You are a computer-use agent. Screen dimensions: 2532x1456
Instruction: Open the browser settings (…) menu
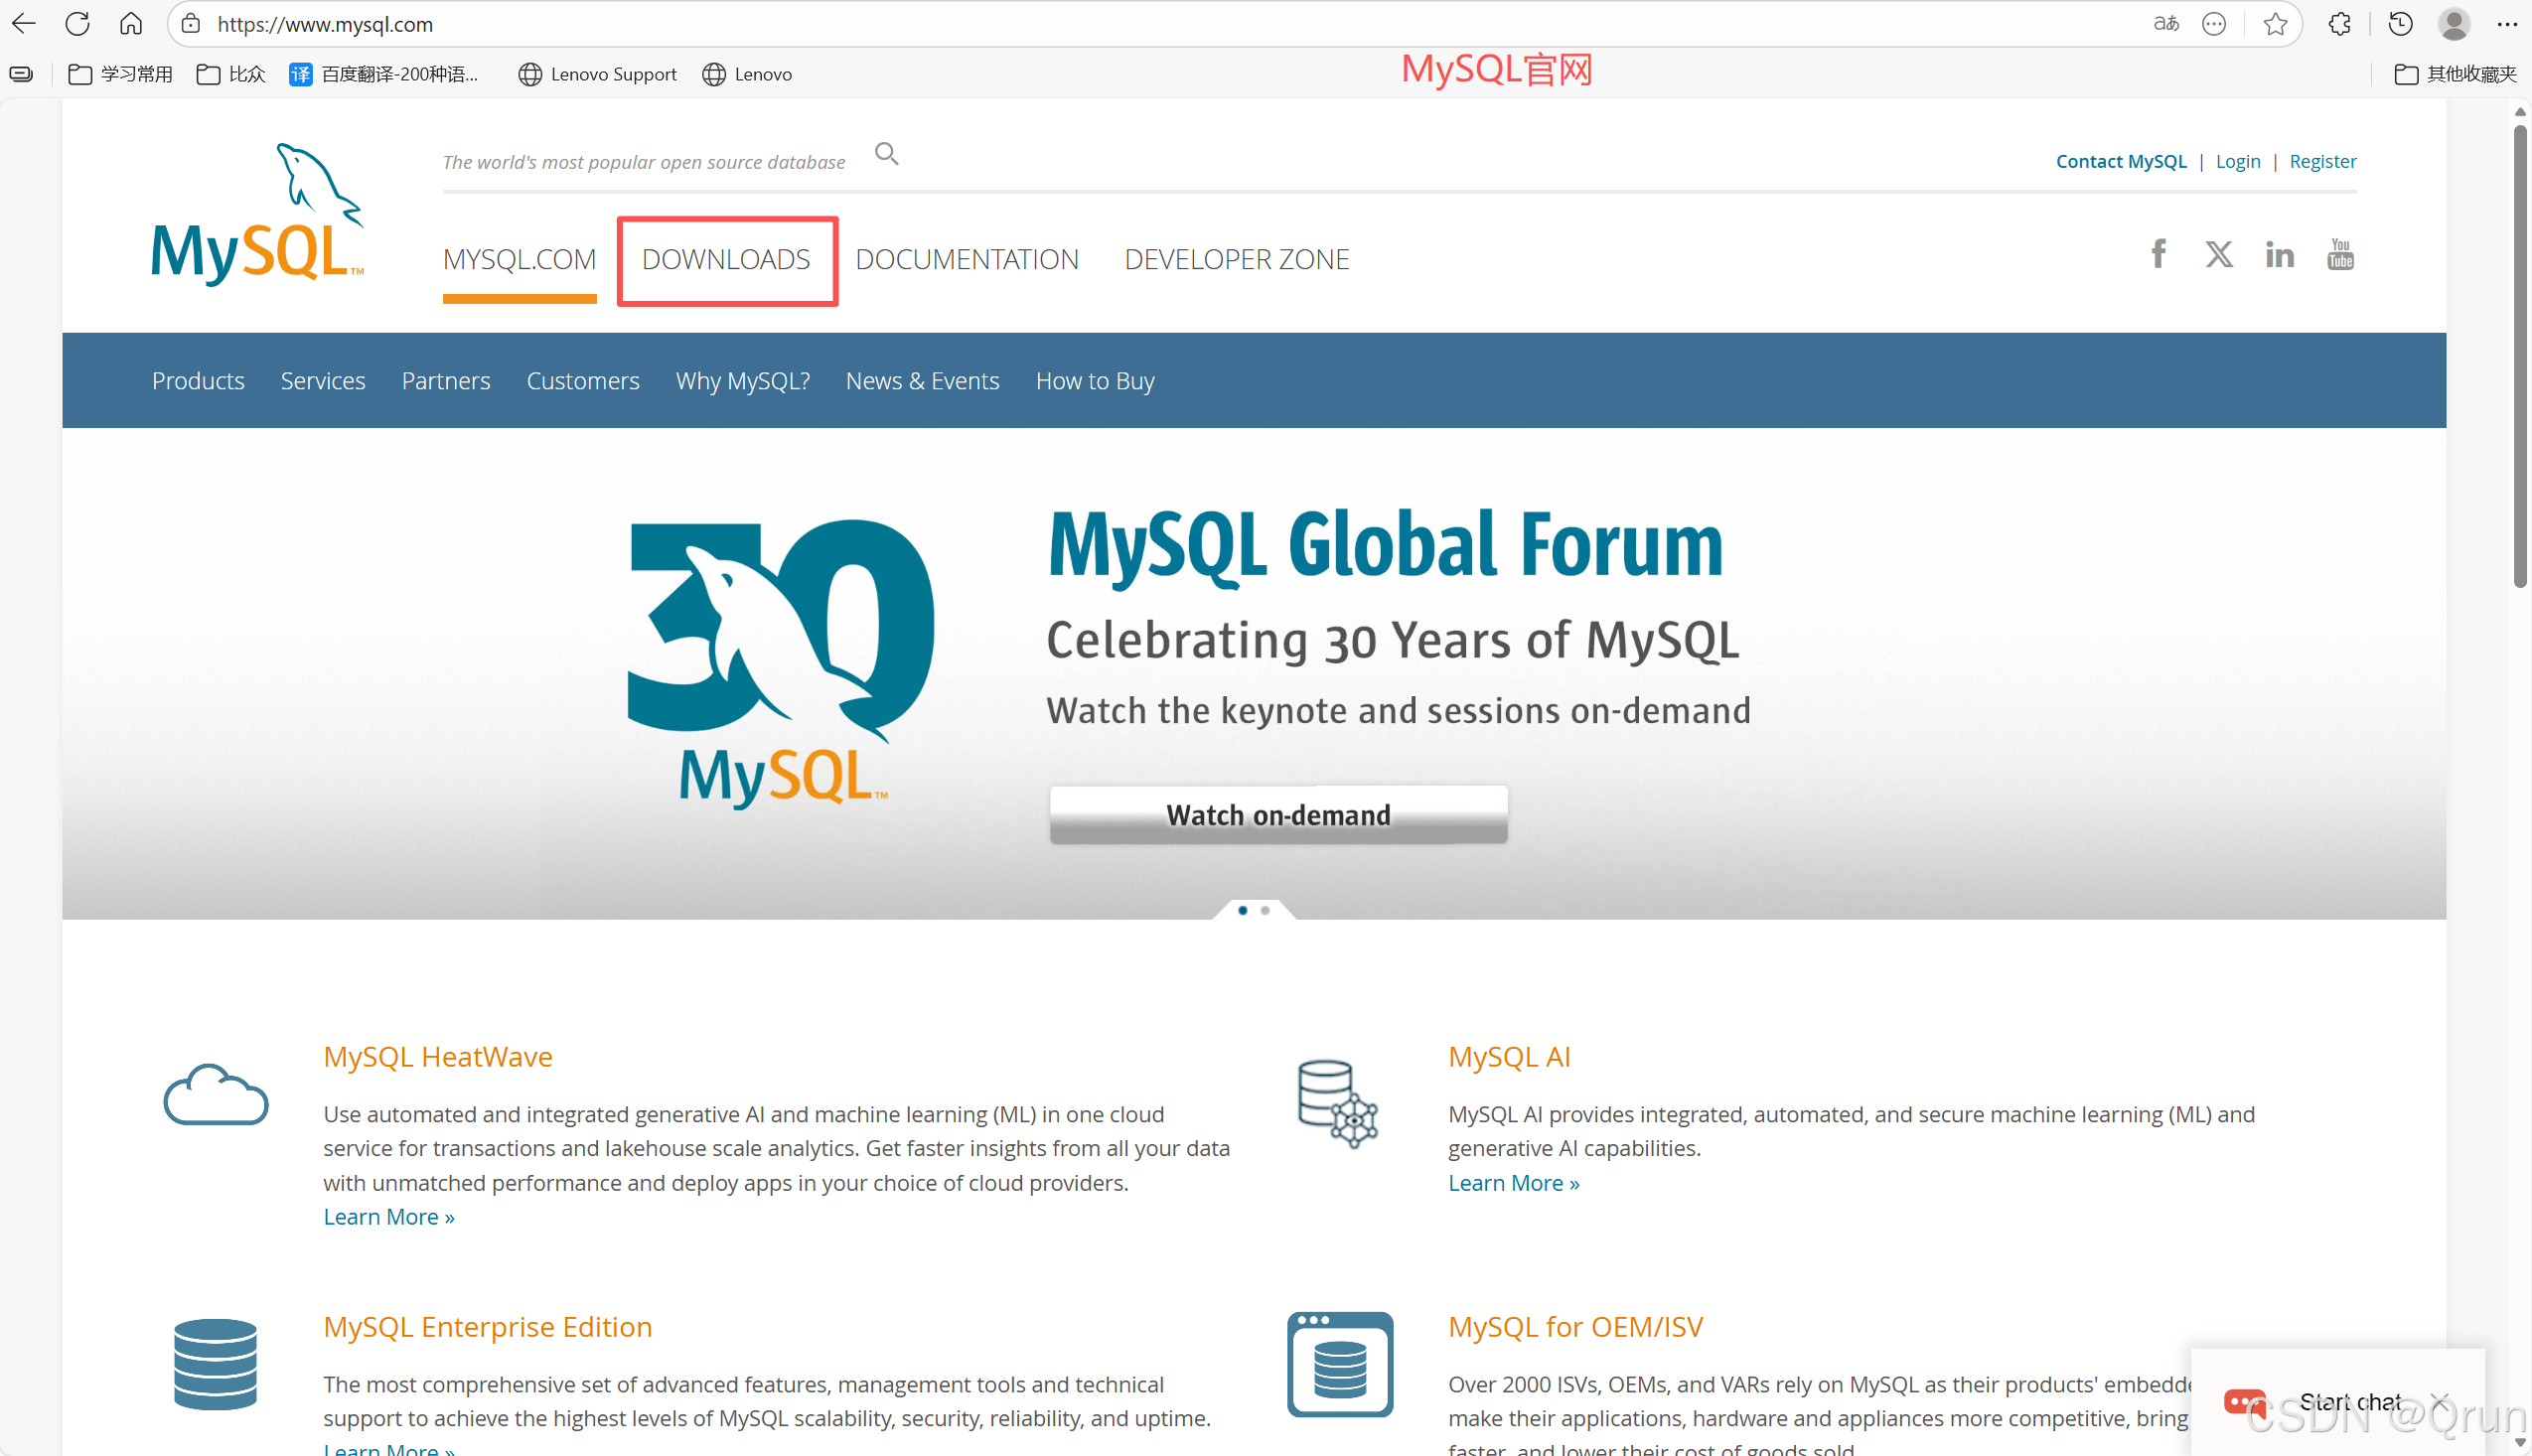(x=2510, y=23)
